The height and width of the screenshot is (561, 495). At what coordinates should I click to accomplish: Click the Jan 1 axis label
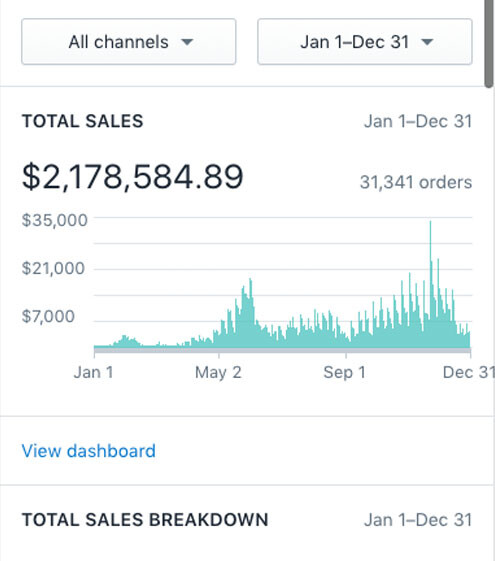click(94, 372)
